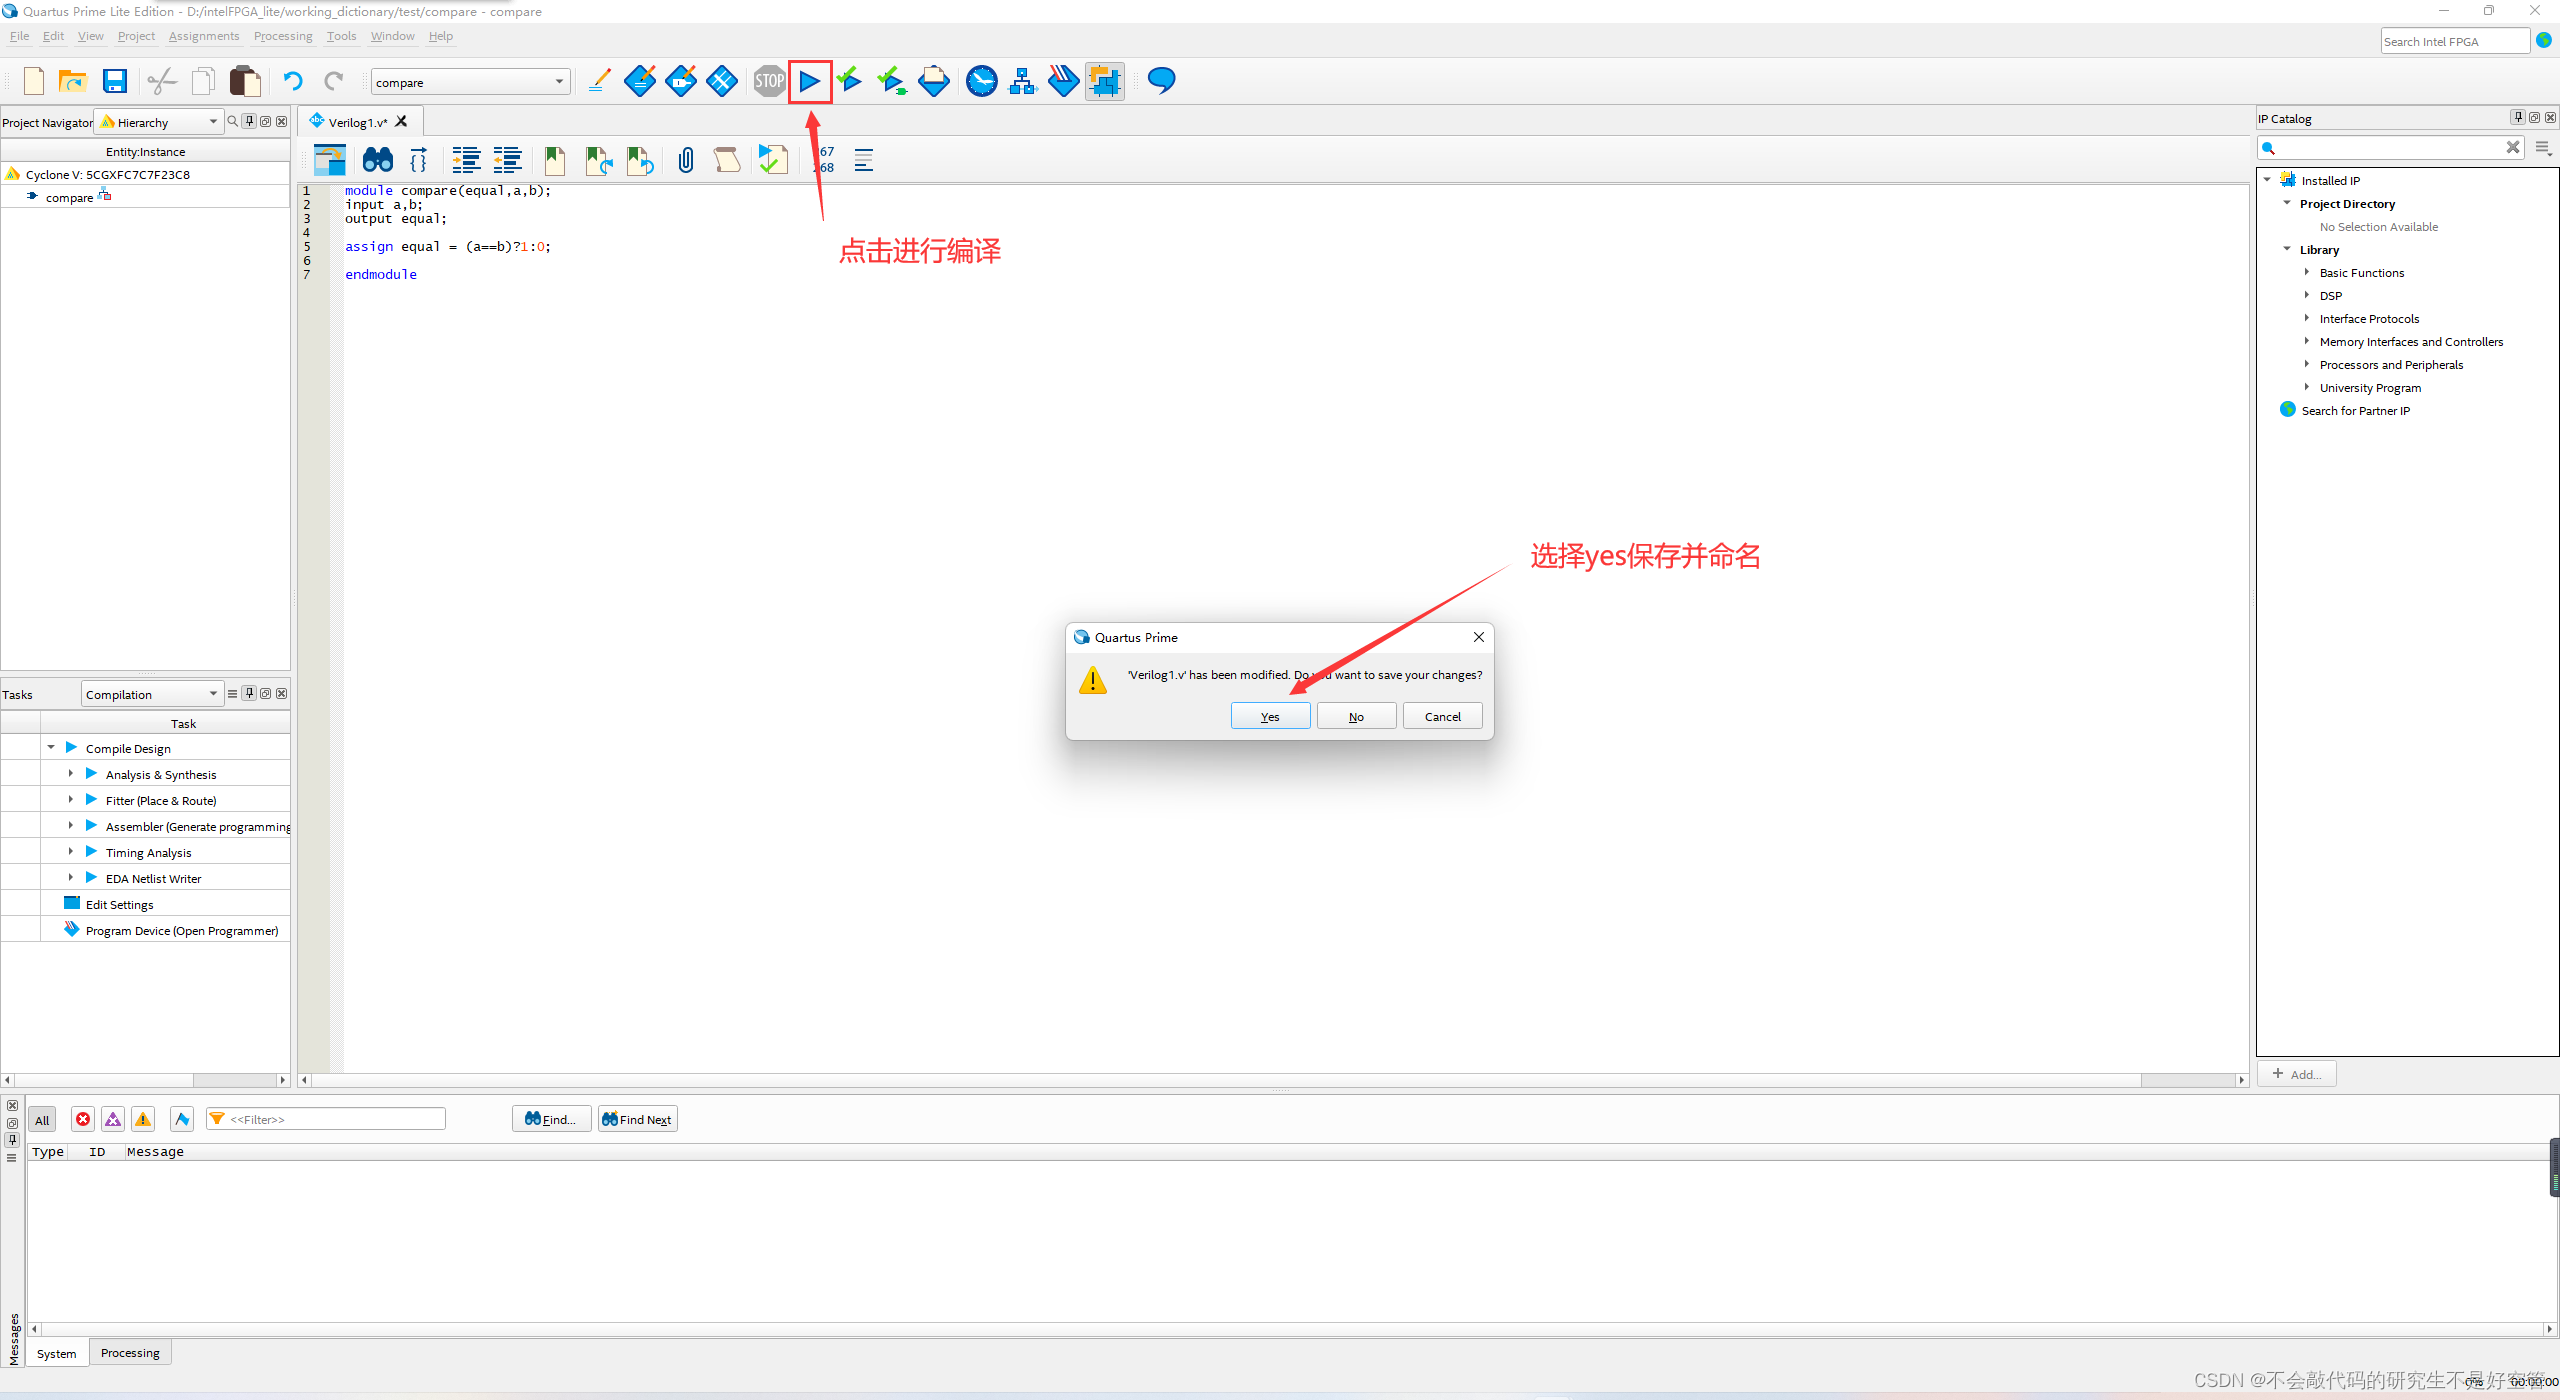Toggle the All messages filter button

(x=42, y=1119)
